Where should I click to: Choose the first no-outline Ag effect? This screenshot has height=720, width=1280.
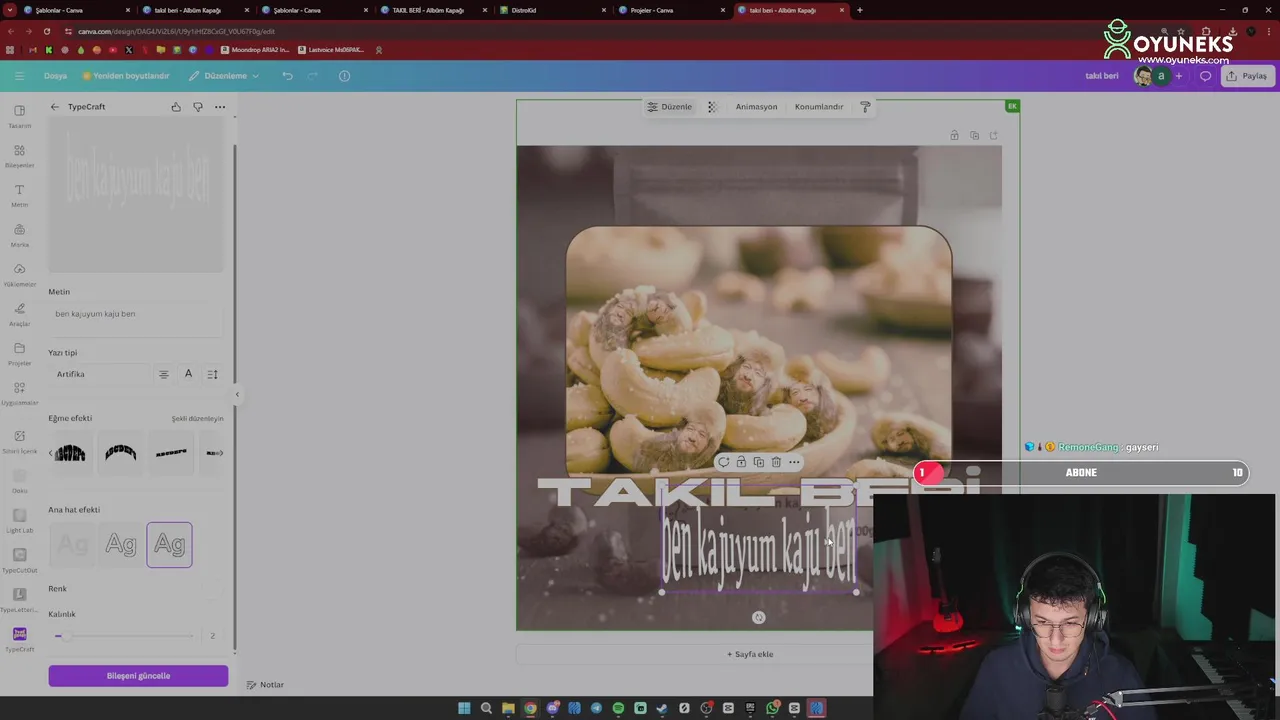[x=72, y=545]
